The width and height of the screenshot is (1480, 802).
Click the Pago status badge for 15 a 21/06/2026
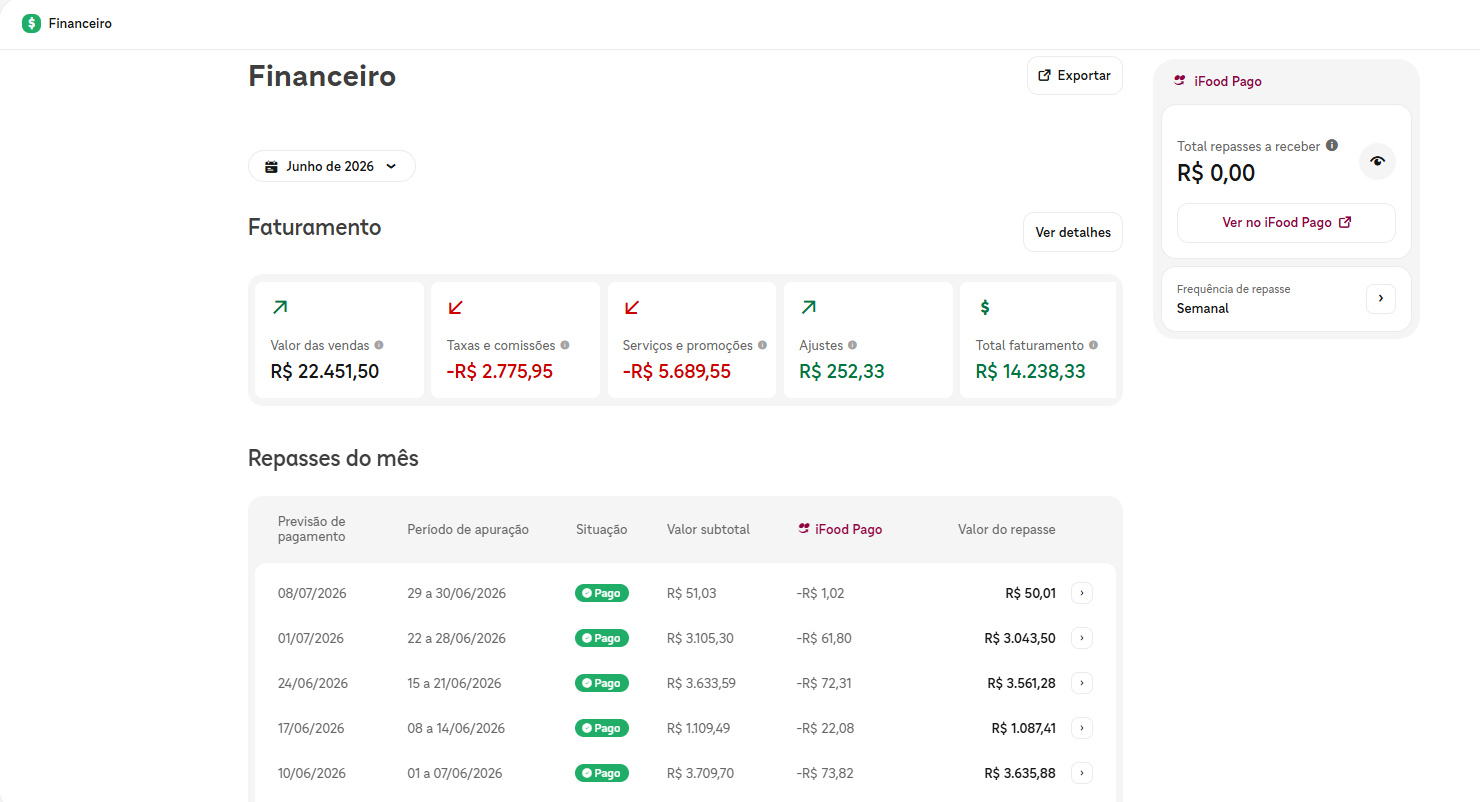(602, 683)
